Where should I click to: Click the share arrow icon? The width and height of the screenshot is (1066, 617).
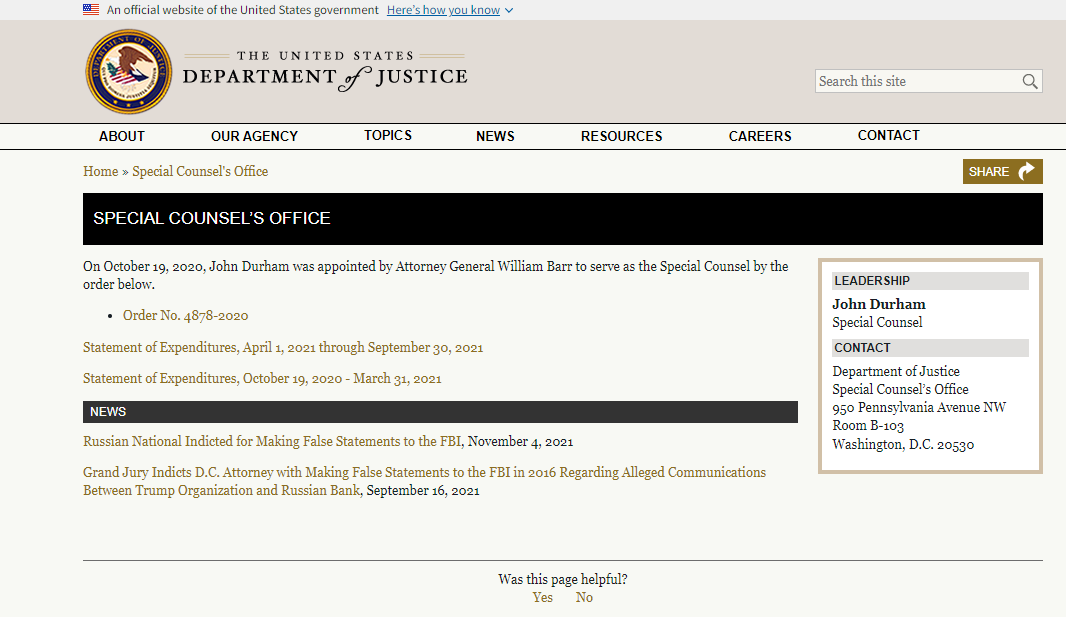[x=1027, y=171]
